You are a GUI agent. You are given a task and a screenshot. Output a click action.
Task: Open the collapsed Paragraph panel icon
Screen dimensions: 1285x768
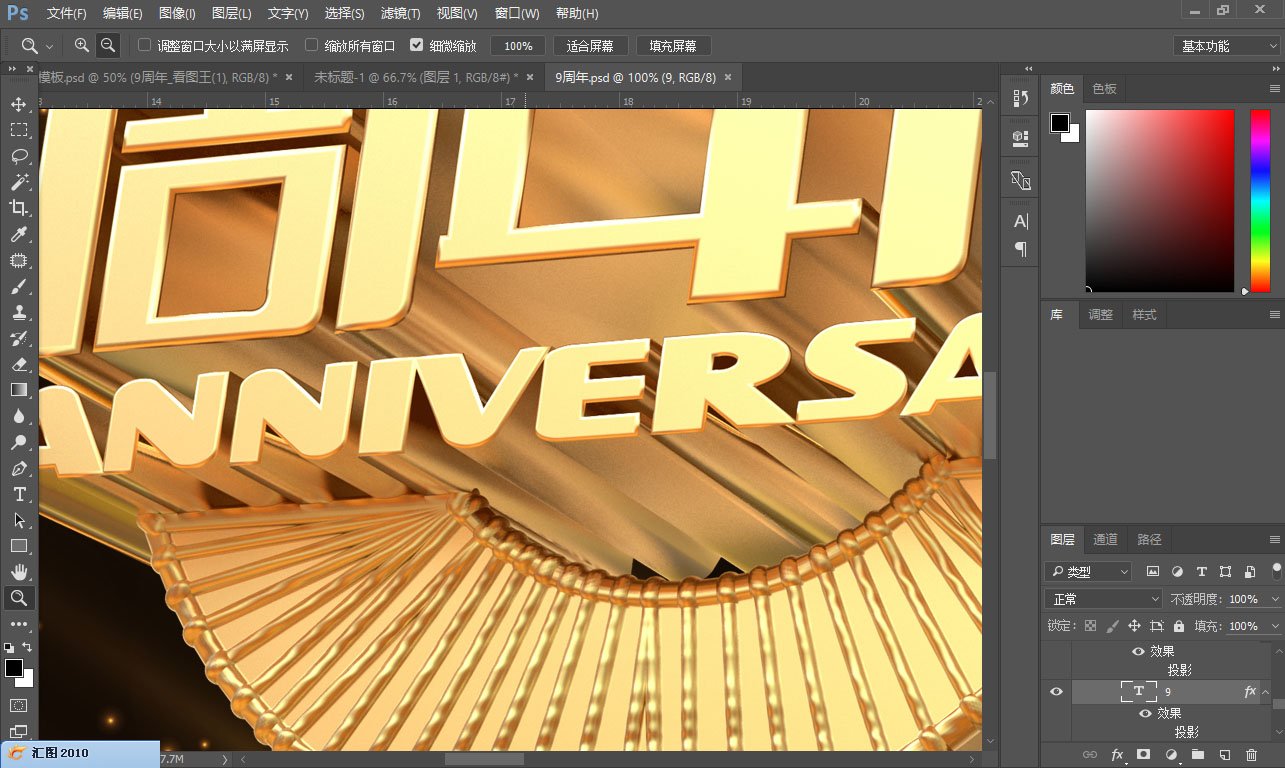pyautogui.click(x=1020, y=248)
